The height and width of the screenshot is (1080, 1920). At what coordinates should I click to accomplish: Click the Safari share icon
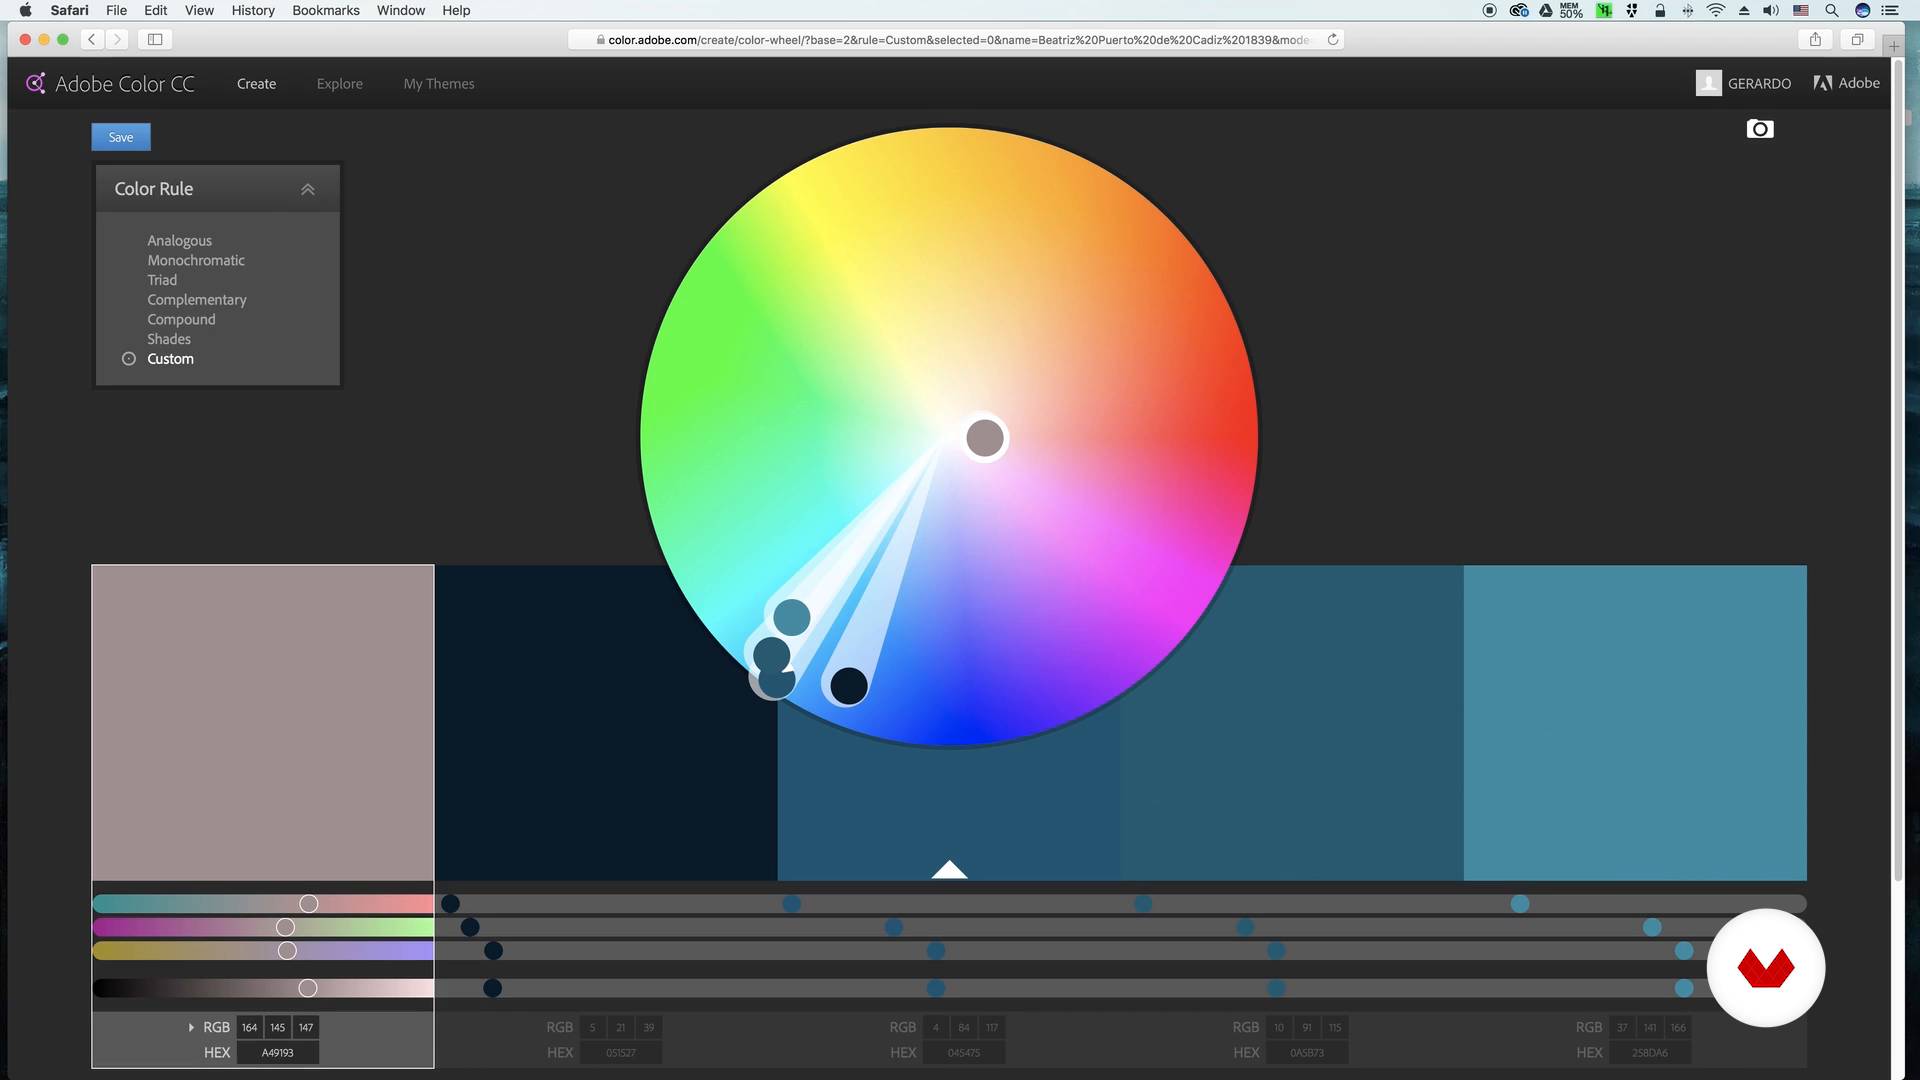[x=1815, y=39]
